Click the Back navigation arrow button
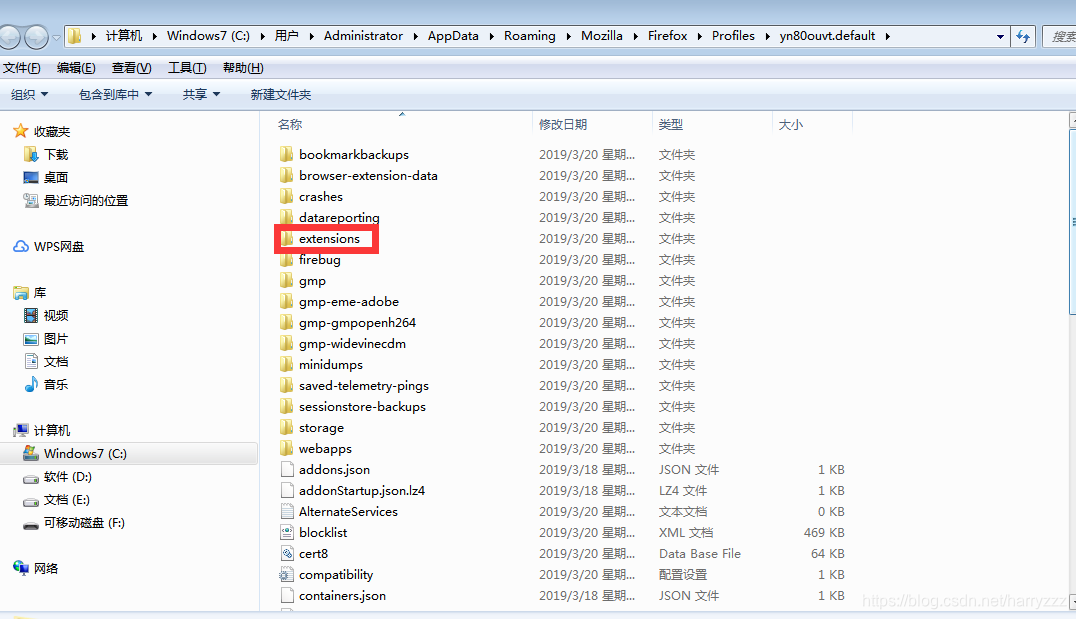 [10, 36]
